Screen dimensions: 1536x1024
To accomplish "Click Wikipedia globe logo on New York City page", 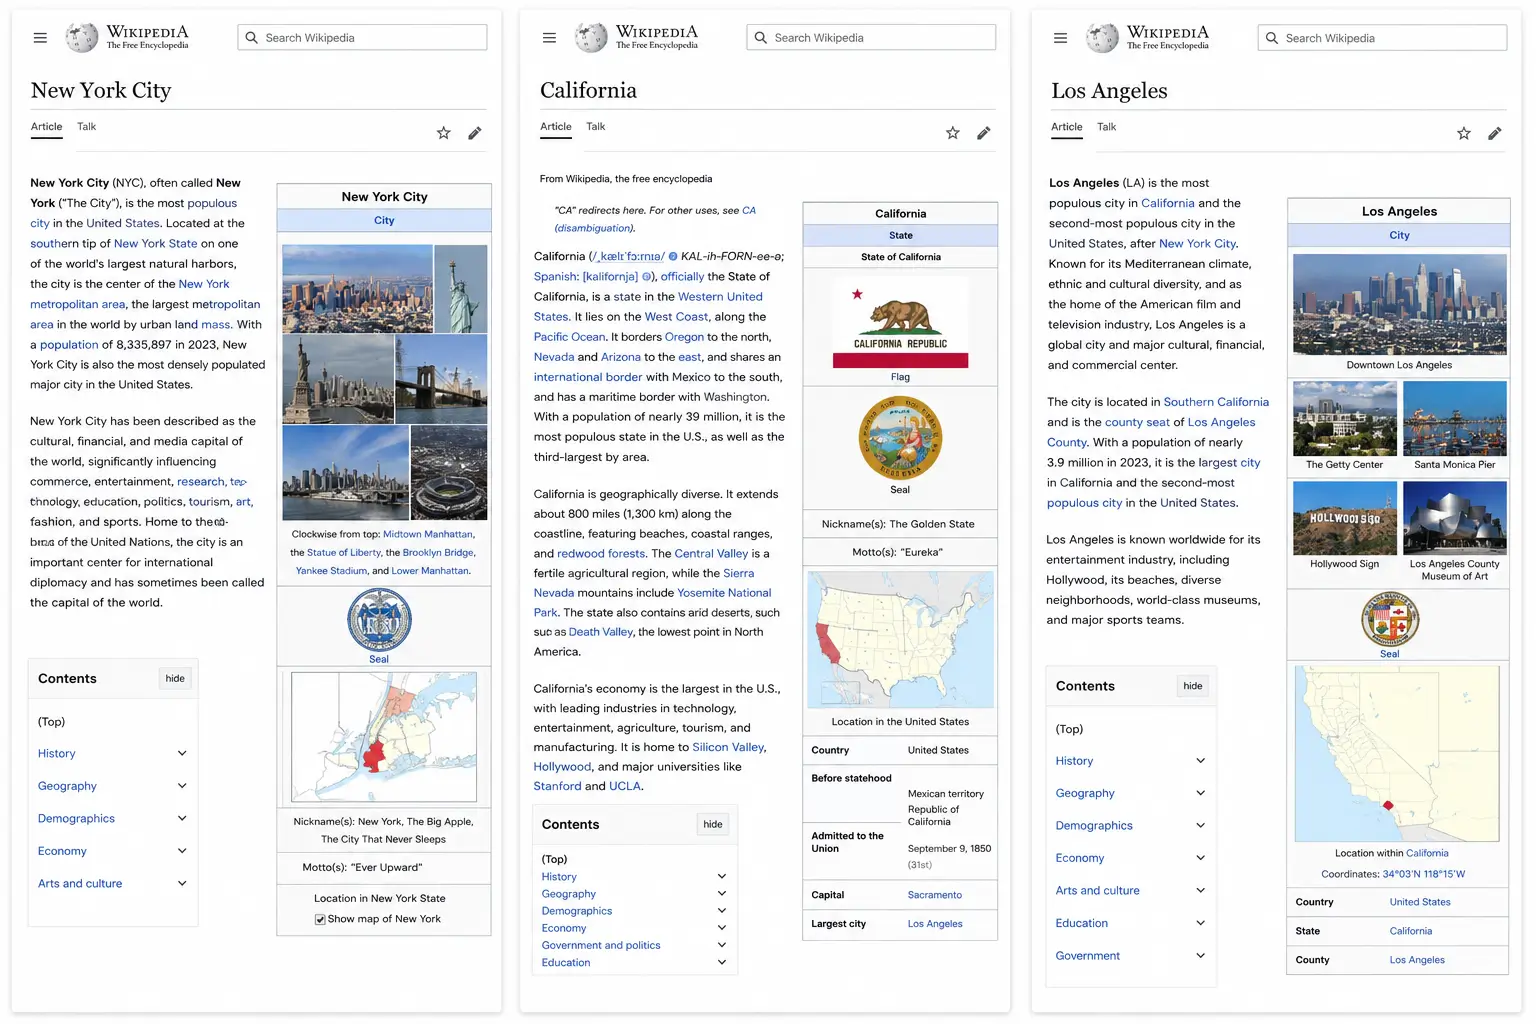I will (x=82, y=37).
